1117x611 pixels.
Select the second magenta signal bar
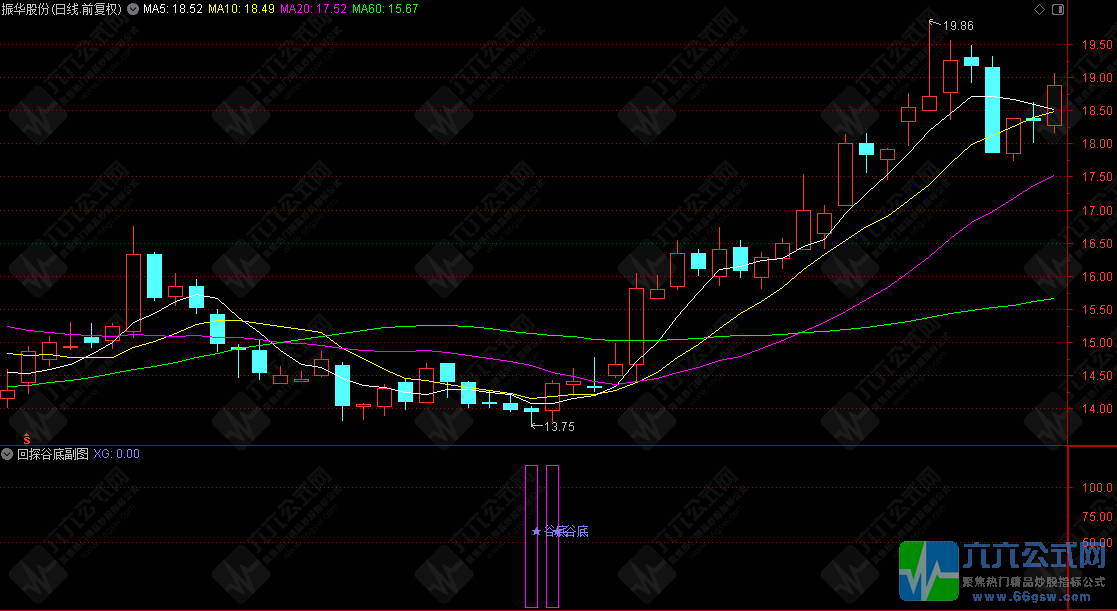click(x=552, y=536)
